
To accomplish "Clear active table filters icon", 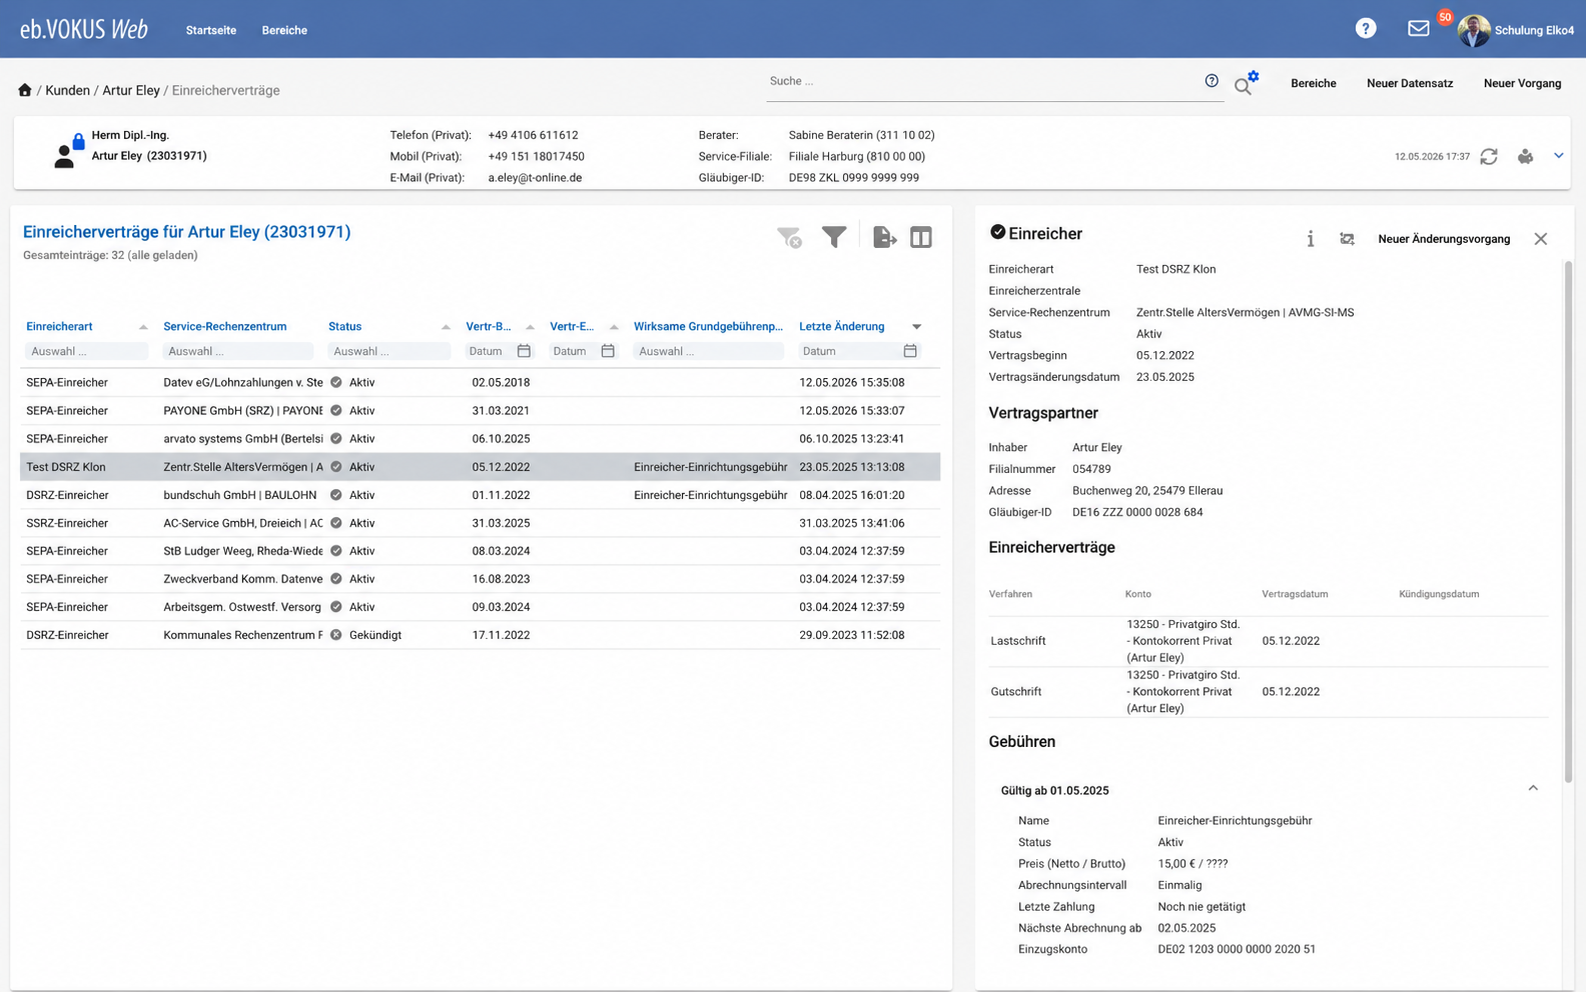I will (x=789, y=237).
